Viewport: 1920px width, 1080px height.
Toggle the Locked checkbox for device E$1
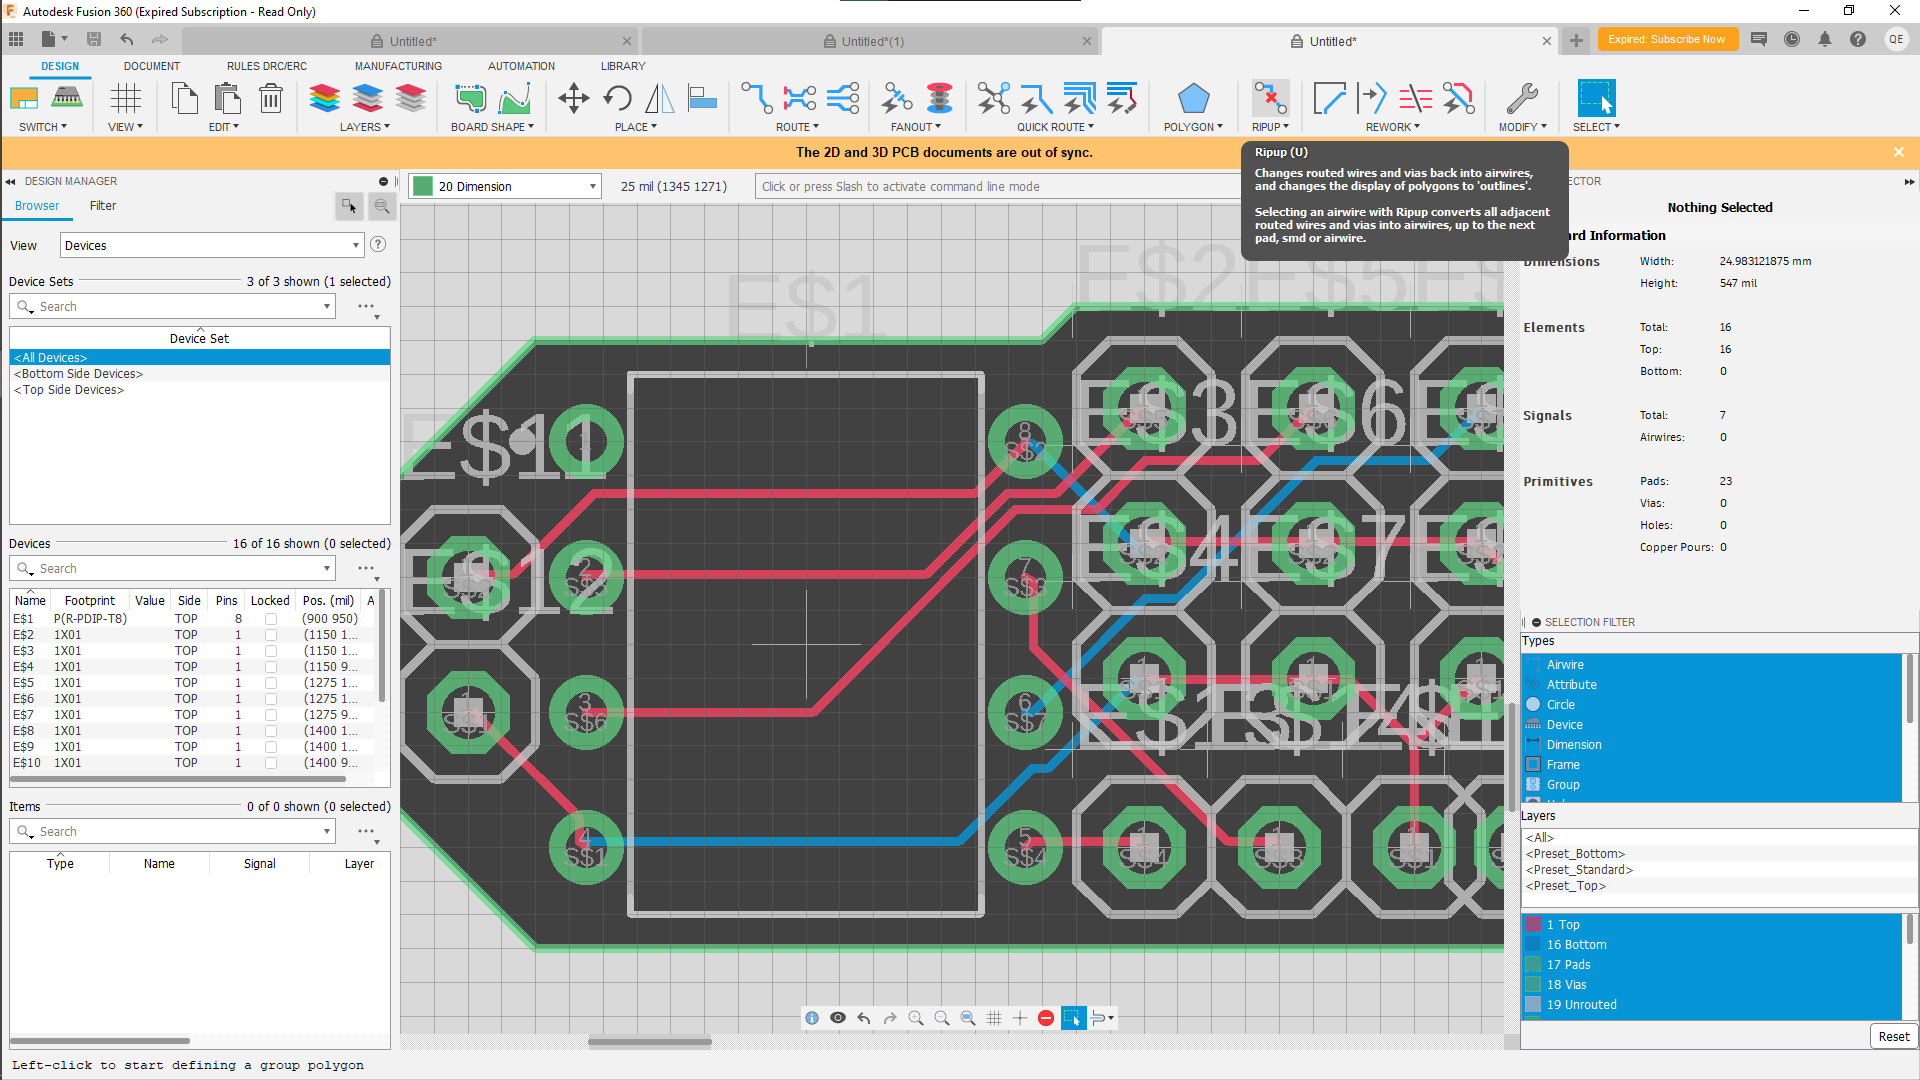271,618
